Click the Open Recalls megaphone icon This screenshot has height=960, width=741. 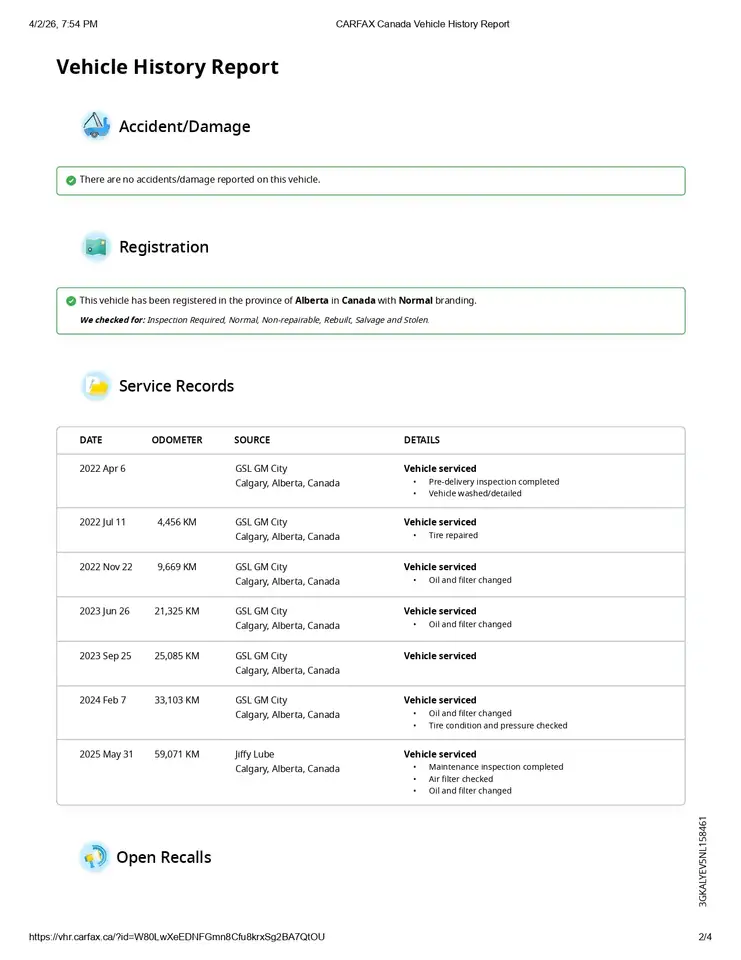[x=94, y=857]
